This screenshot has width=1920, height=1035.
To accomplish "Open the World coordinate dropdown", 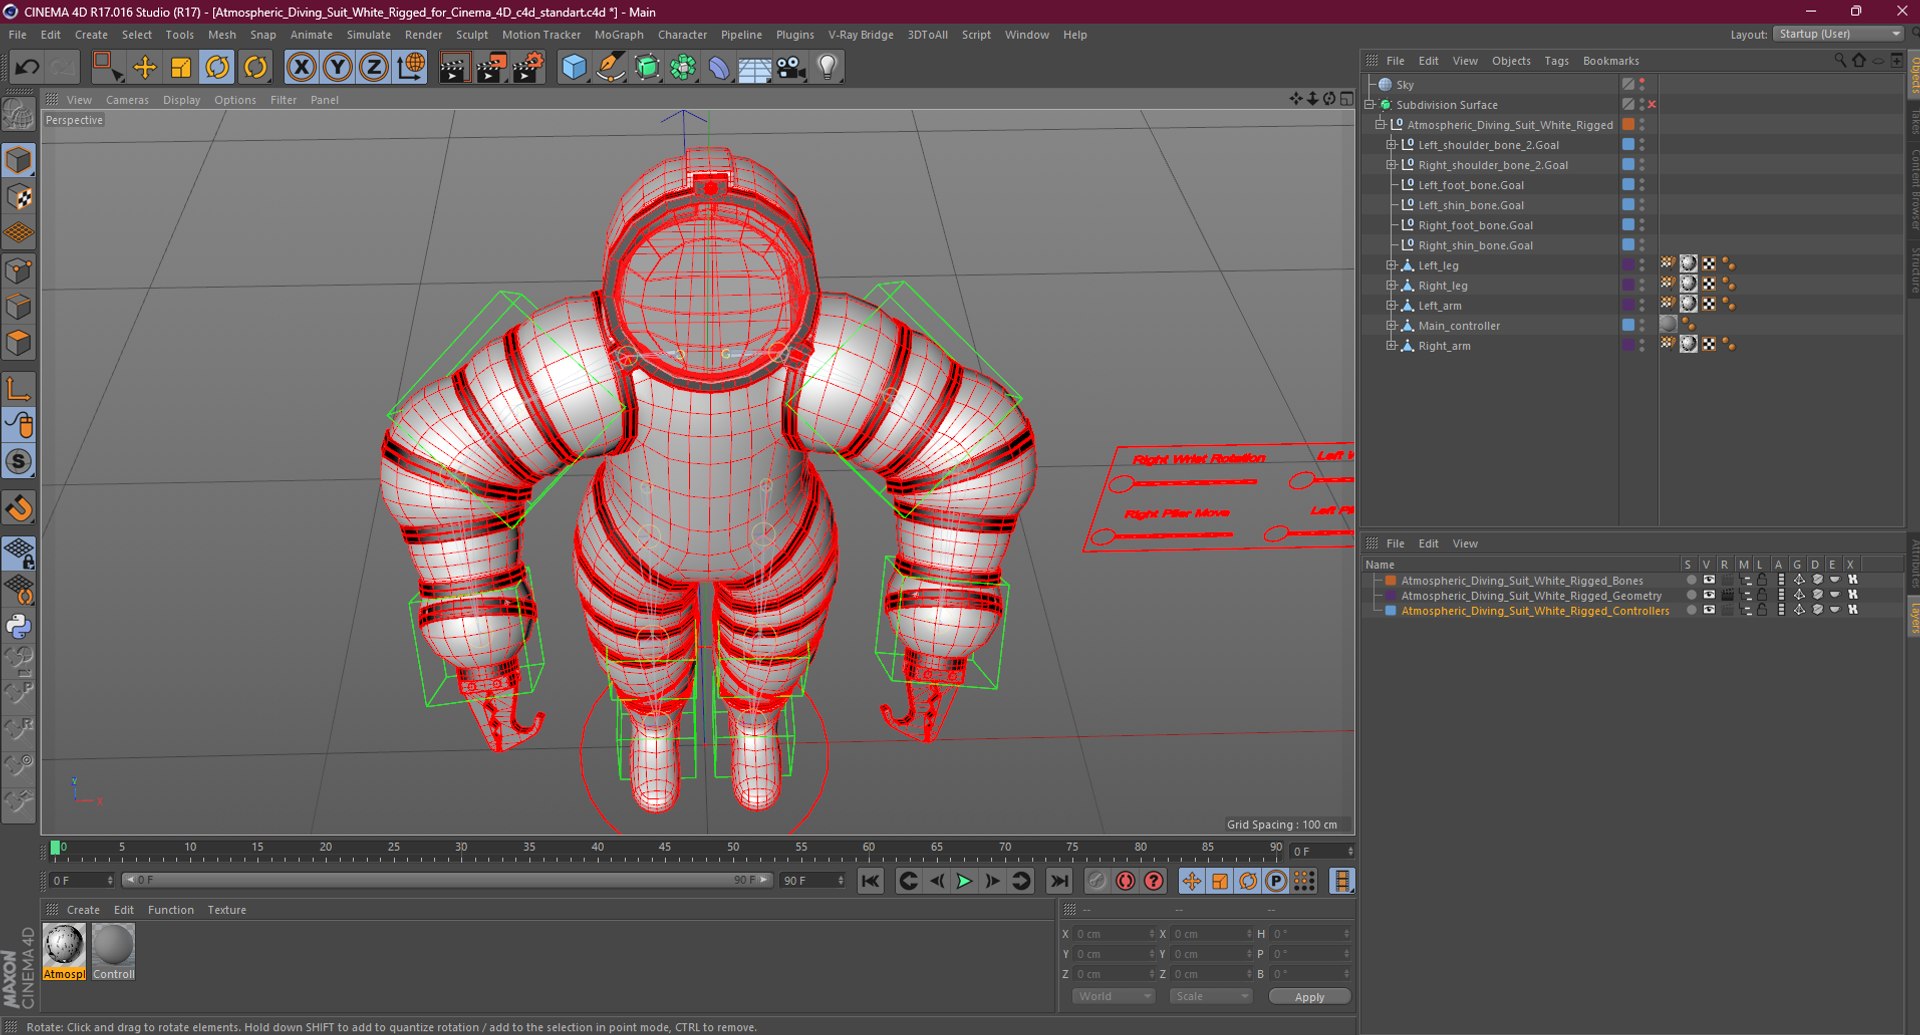I will [1114, 996].
